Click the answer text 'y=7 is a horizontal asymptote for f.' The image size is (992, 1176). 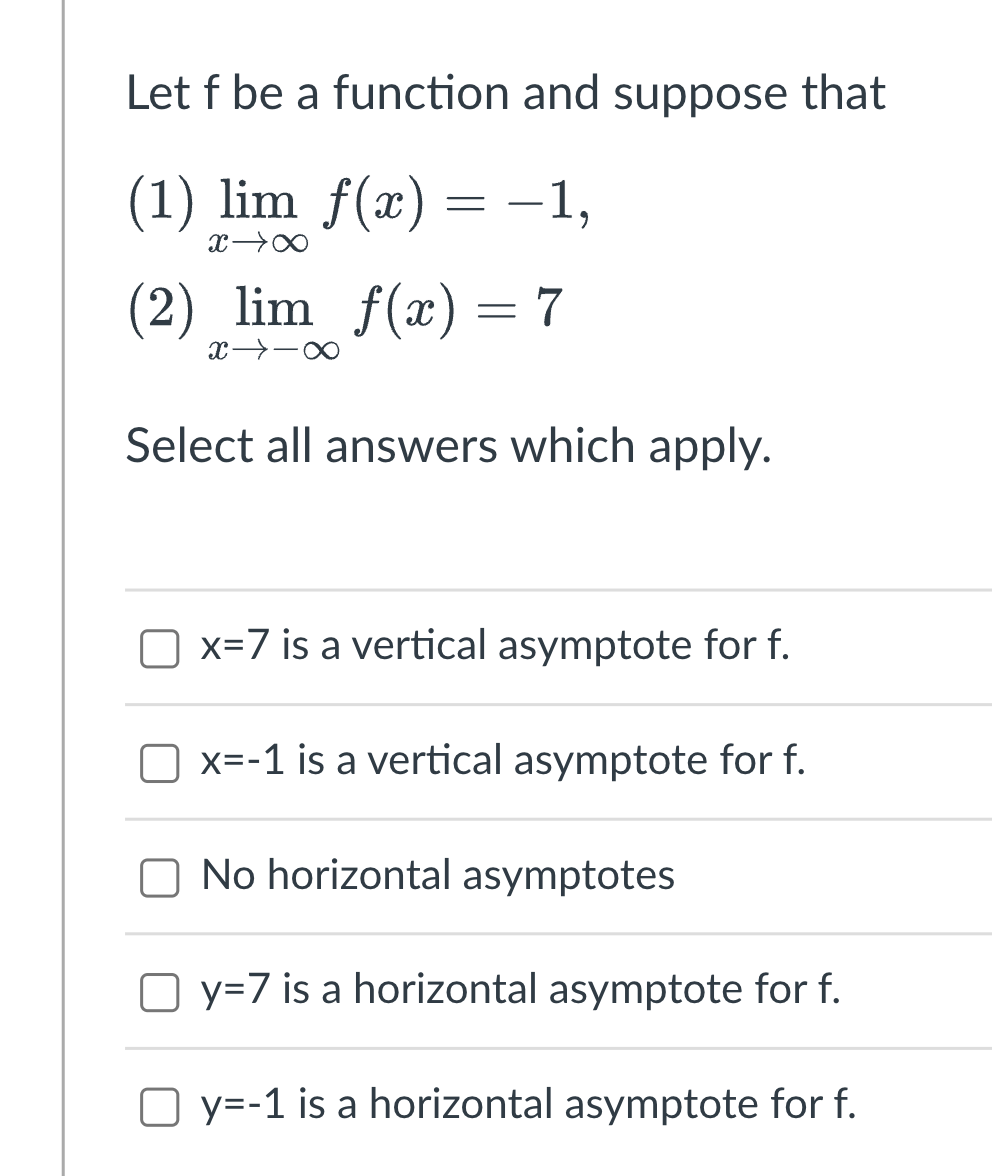[520, 989]
